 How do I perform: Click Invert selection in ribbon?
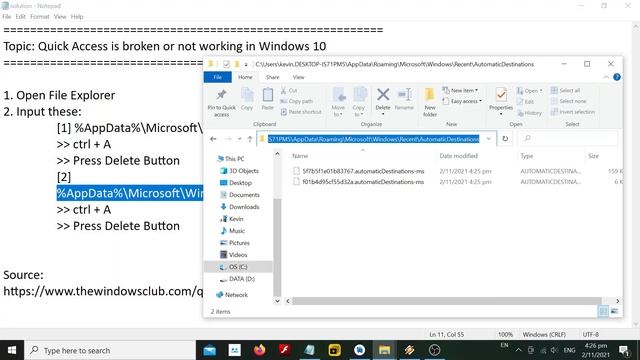tap(573, 112)
